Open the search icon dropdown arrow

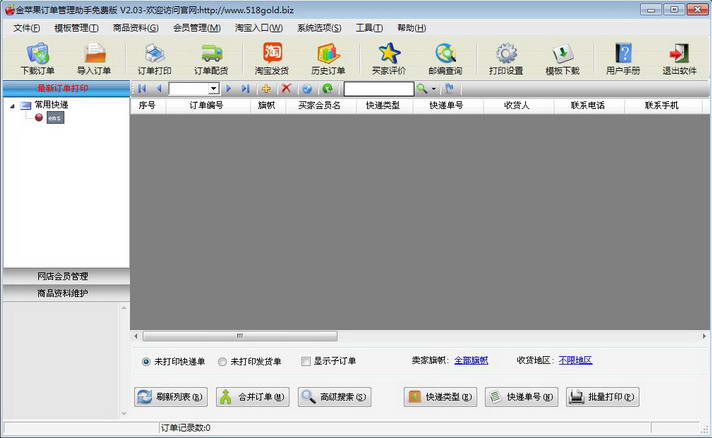434,89
